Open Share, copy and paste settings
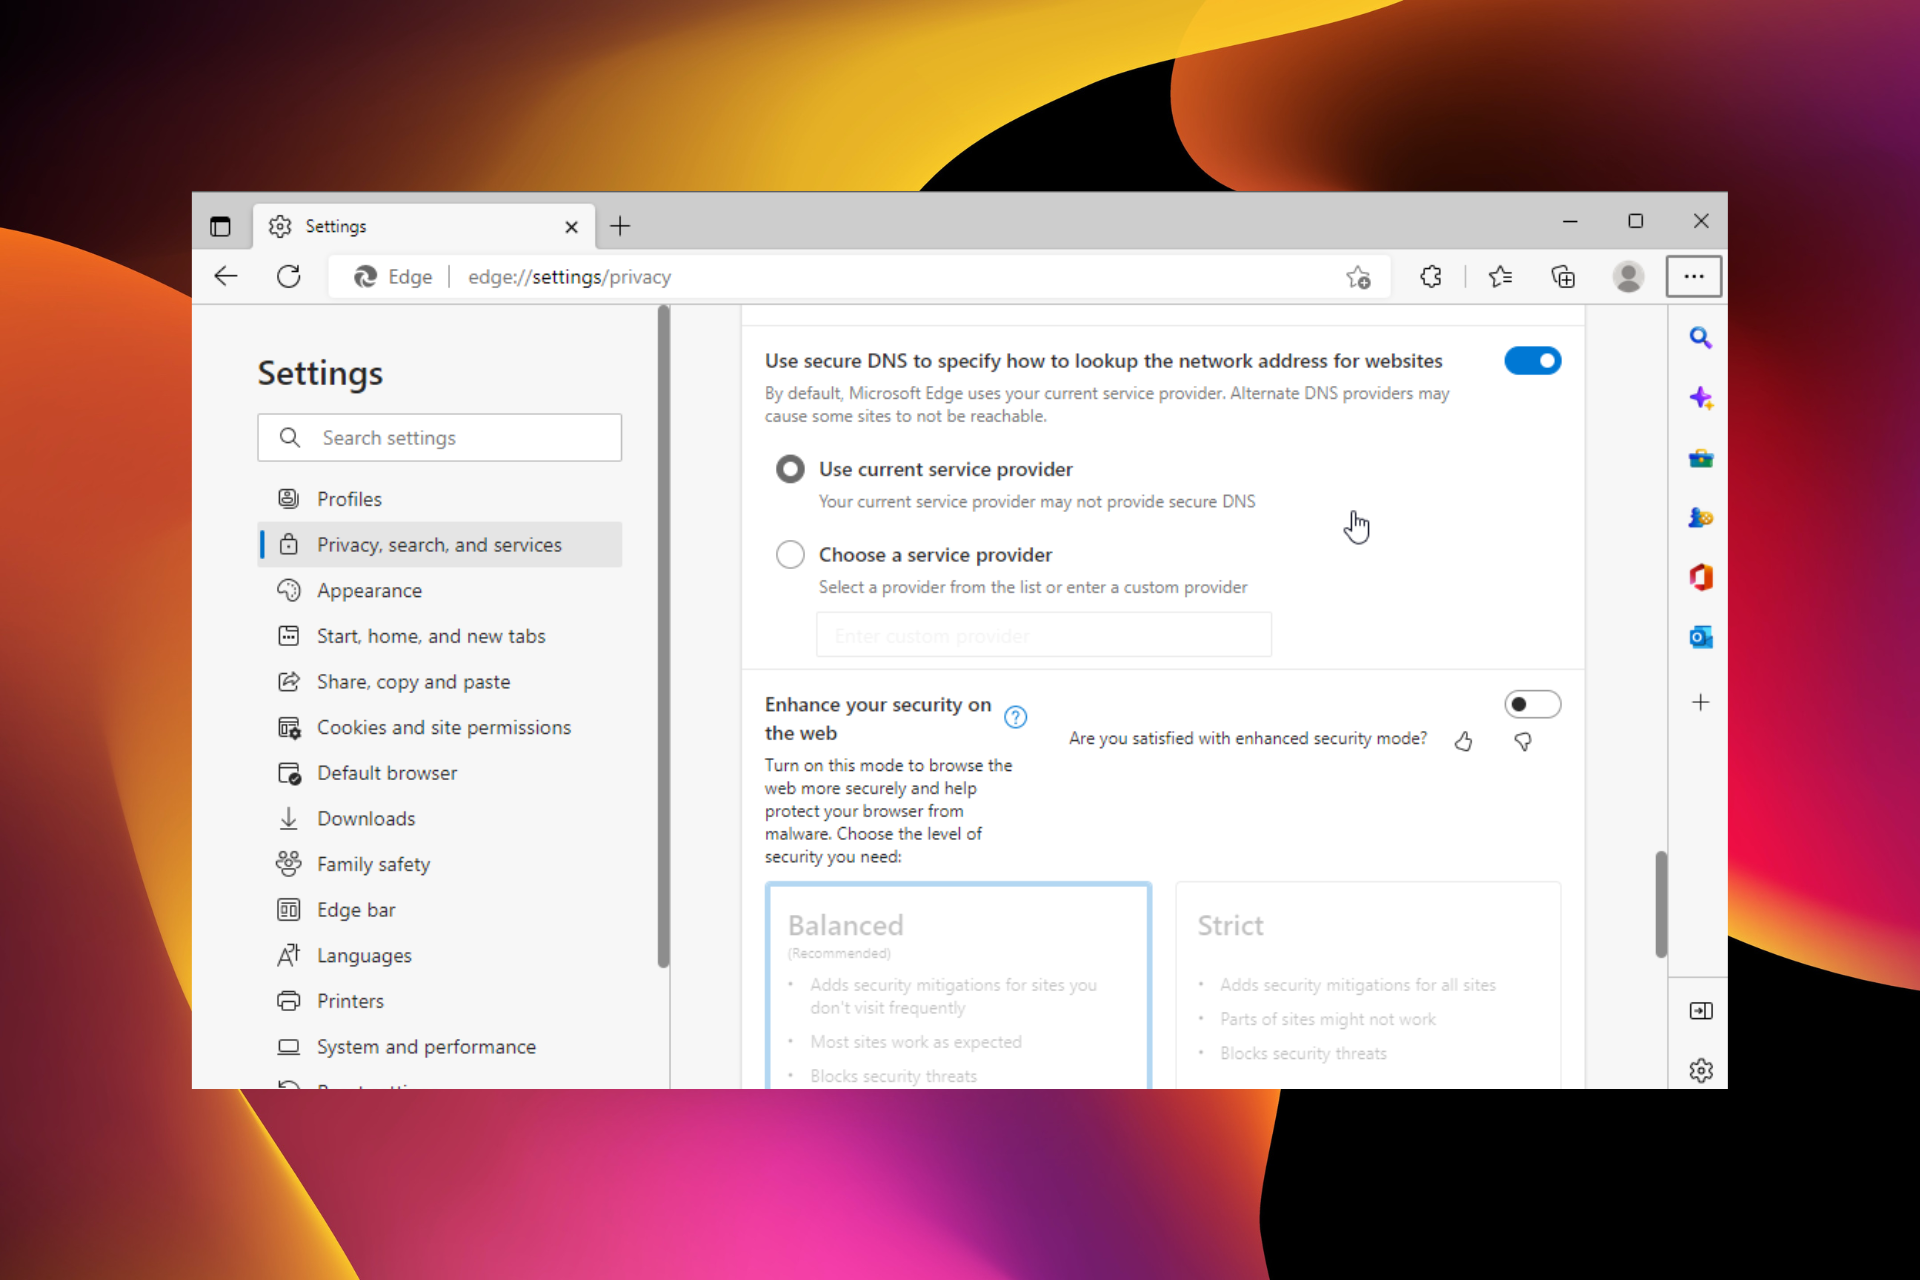1920x1280 pixels. click(439, 681)
